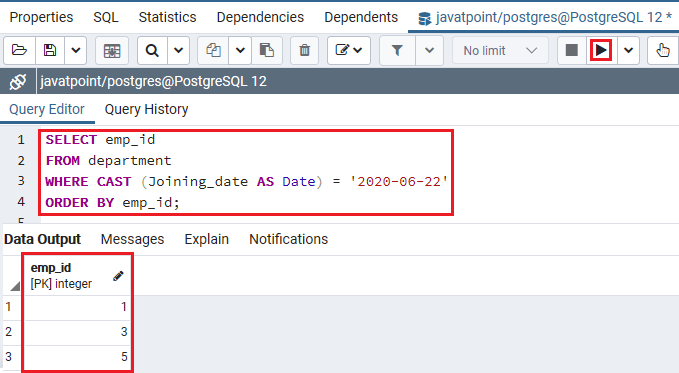
Task: Select the Query Editor tab
Action: [47, 109]
